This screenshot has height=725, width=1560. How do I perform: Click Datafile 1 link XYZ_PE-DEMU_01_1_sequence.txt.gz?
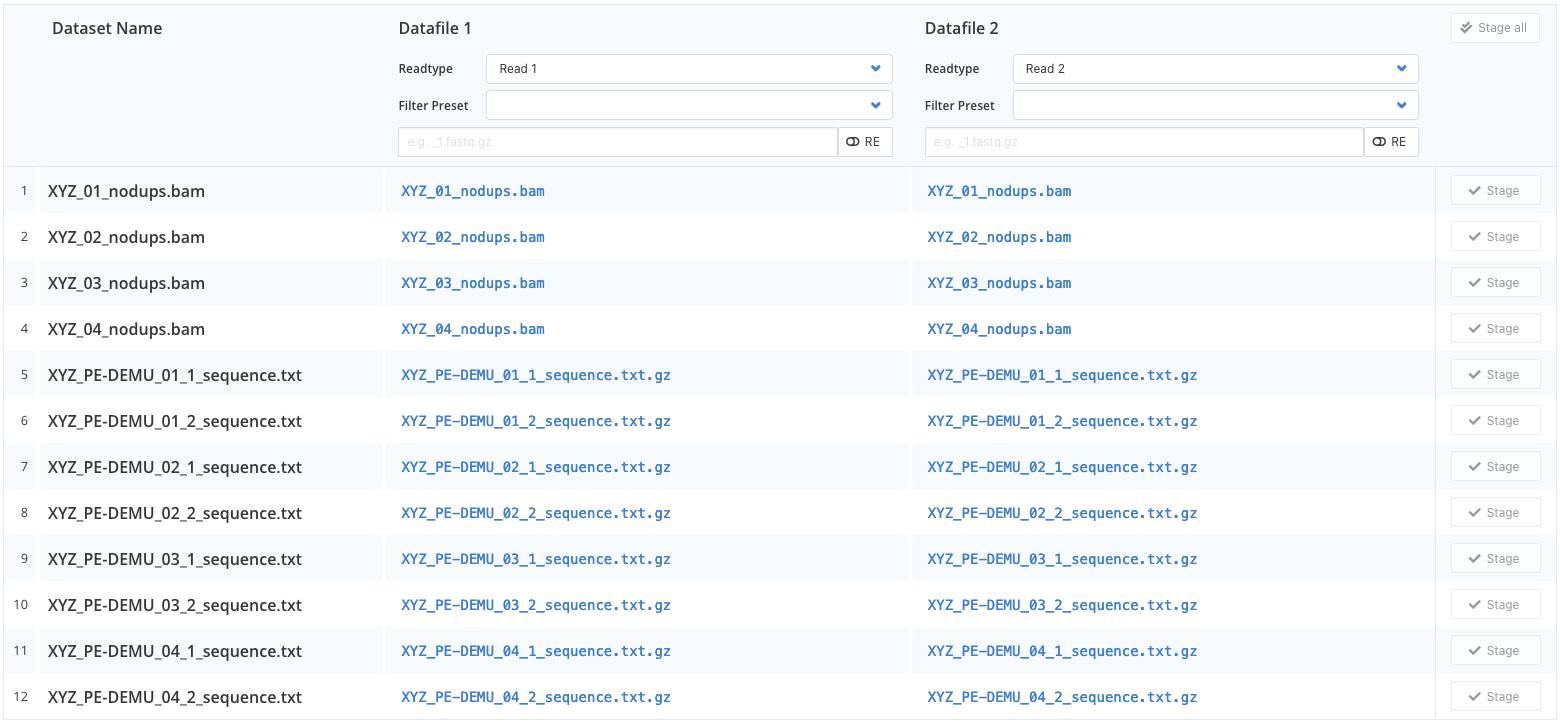tap(536, 375)
